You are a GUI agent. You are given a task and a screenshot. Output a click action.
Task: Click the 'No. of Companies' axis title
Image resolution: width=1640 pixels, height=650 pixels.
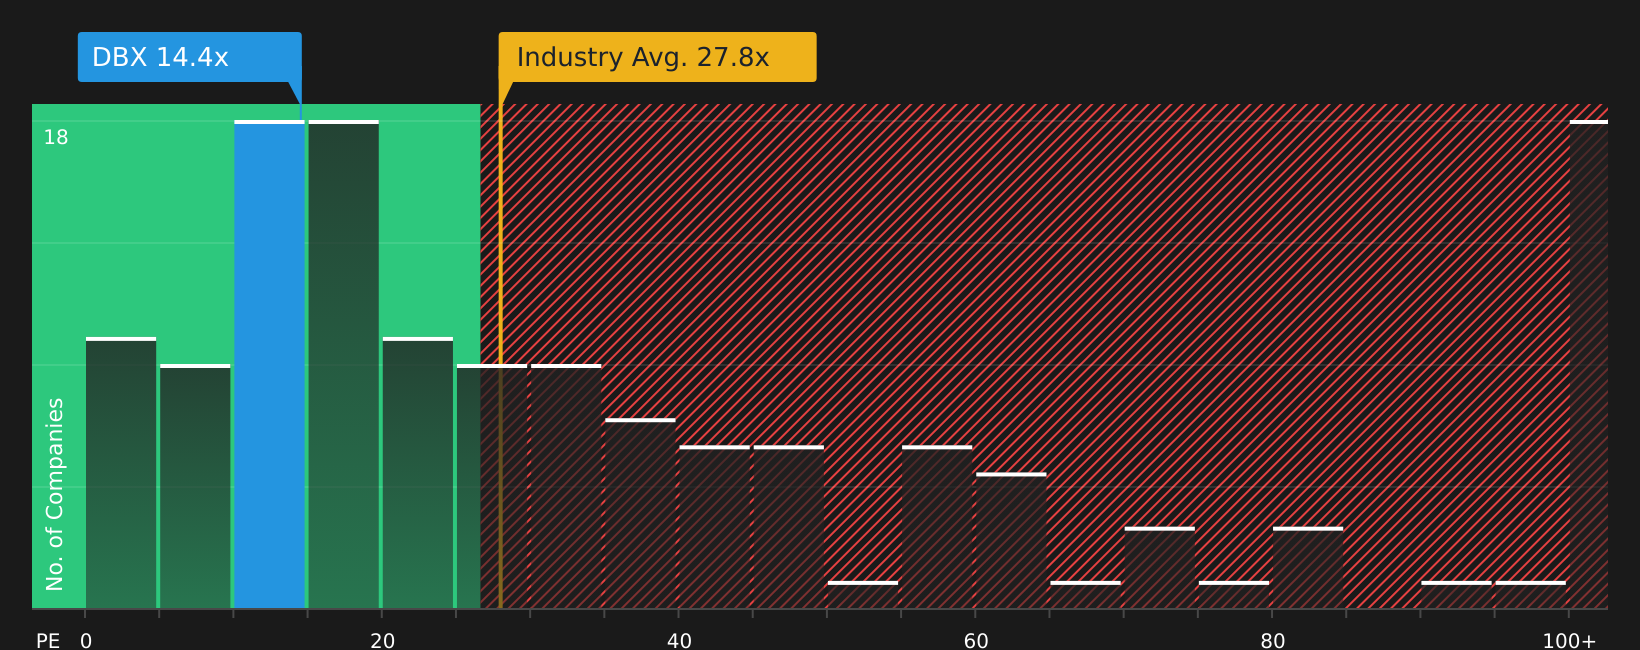[x=55, y=494]
